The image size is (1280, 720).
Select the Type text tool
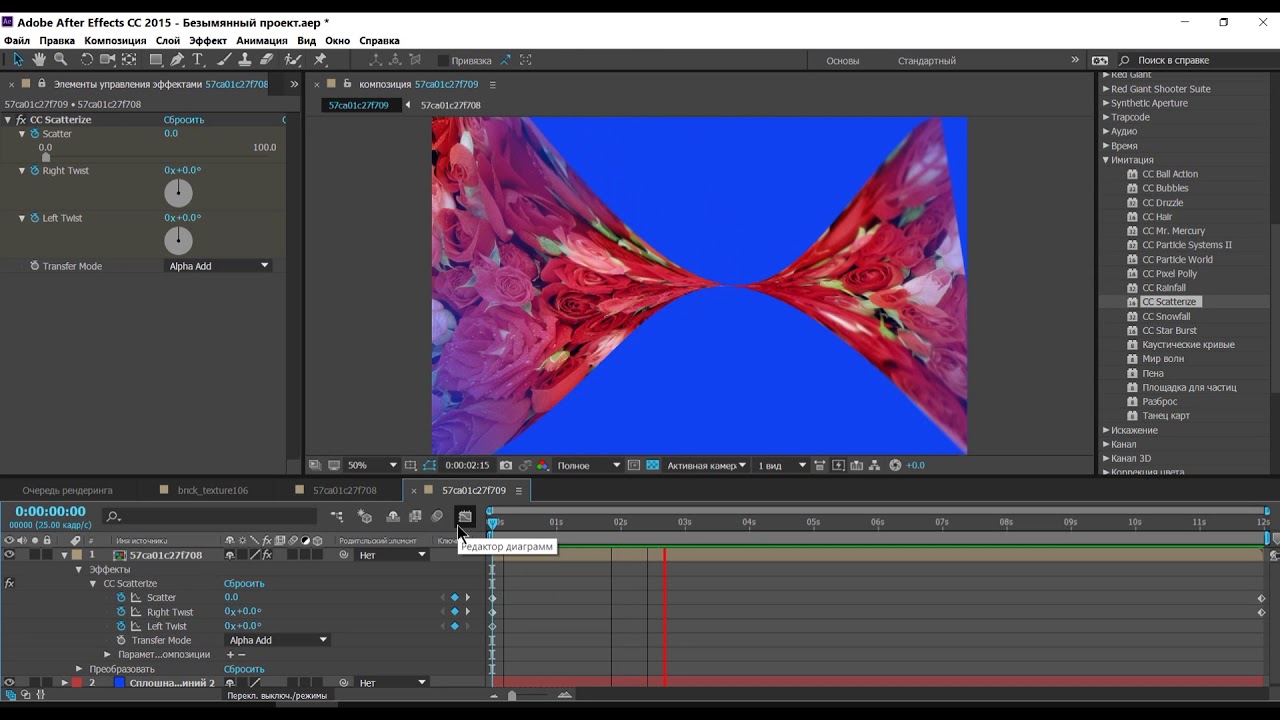pyautogui.click(x=198, y=60)
